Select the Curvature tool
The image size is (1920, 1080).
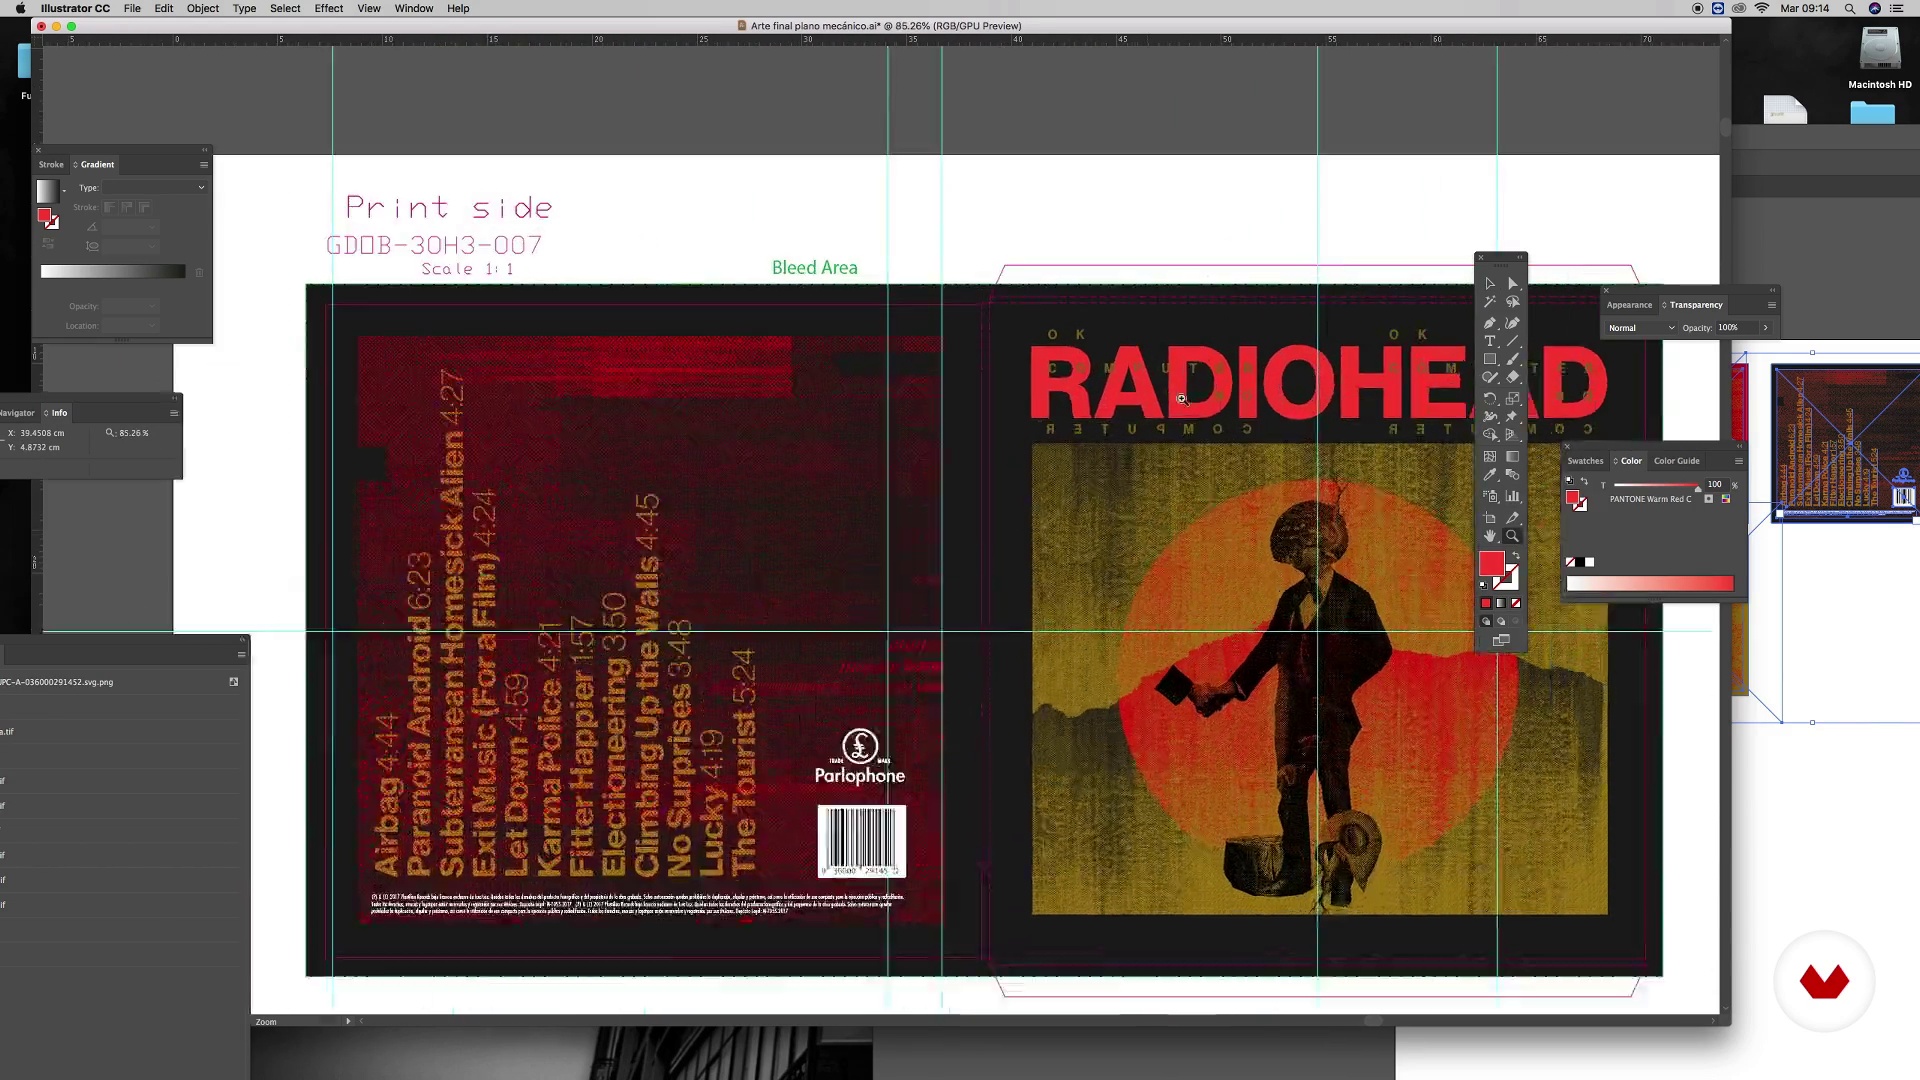point(1513,323)
